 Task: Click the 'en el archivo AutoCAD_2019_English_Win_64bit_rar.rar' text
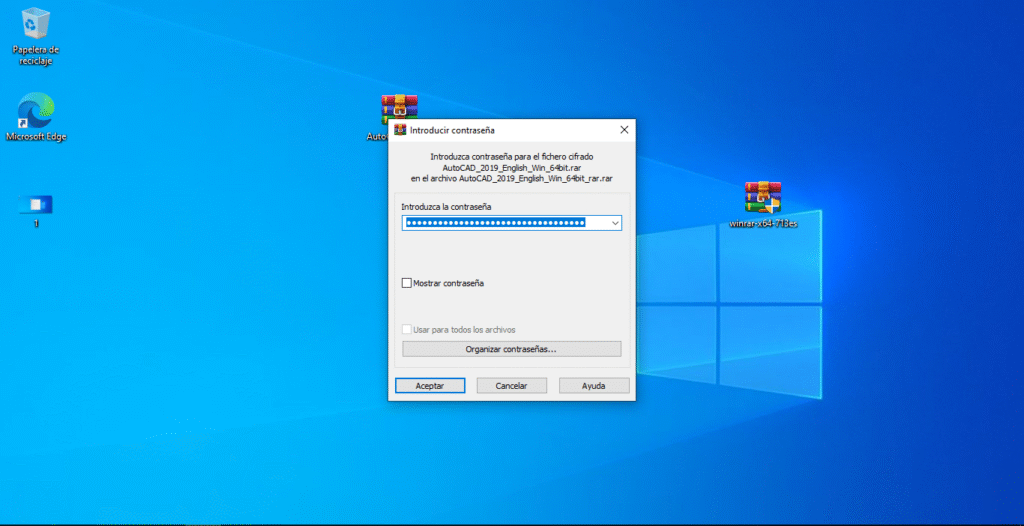click(511, 178)
